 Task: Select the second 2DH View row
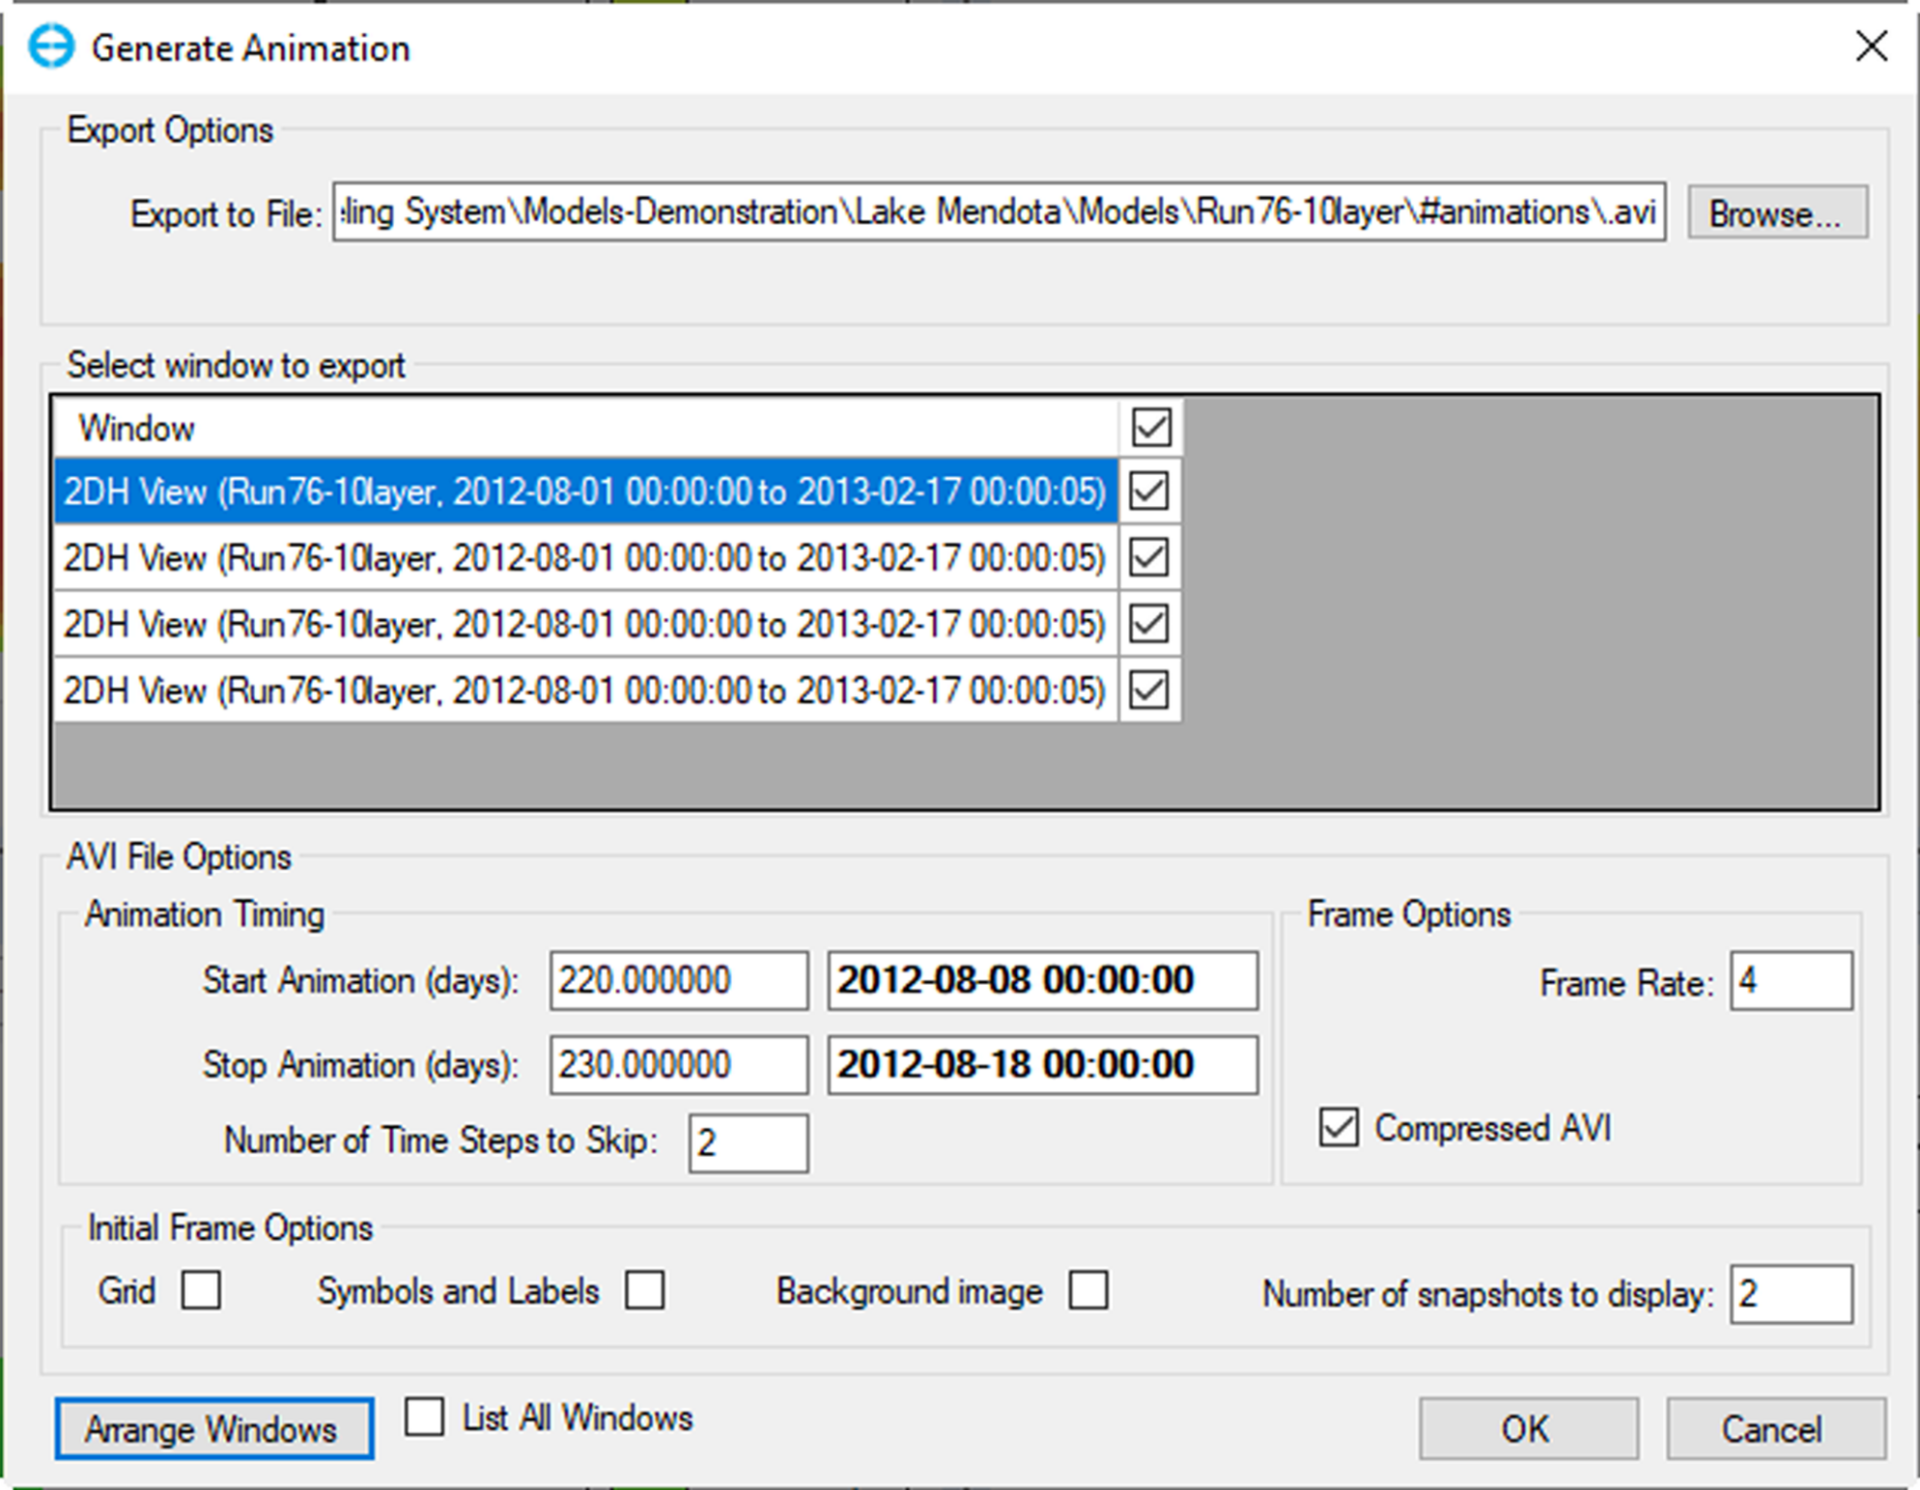(585, 557)
